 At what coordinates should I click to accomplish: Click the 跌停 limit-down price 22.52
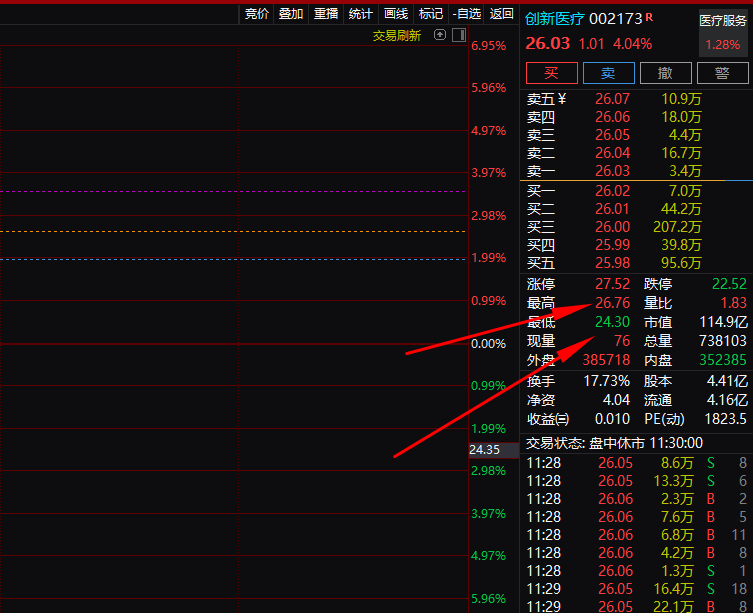pos(729,284)
